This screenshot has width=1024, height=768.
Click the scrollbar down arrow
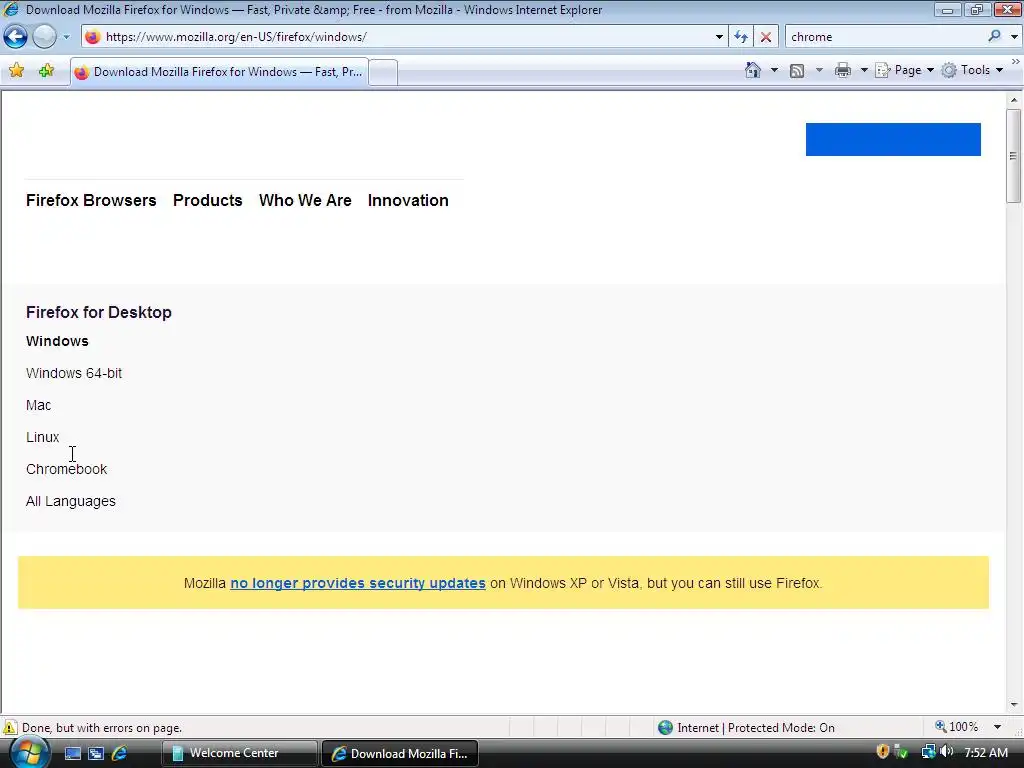(x=1014, y=705)
